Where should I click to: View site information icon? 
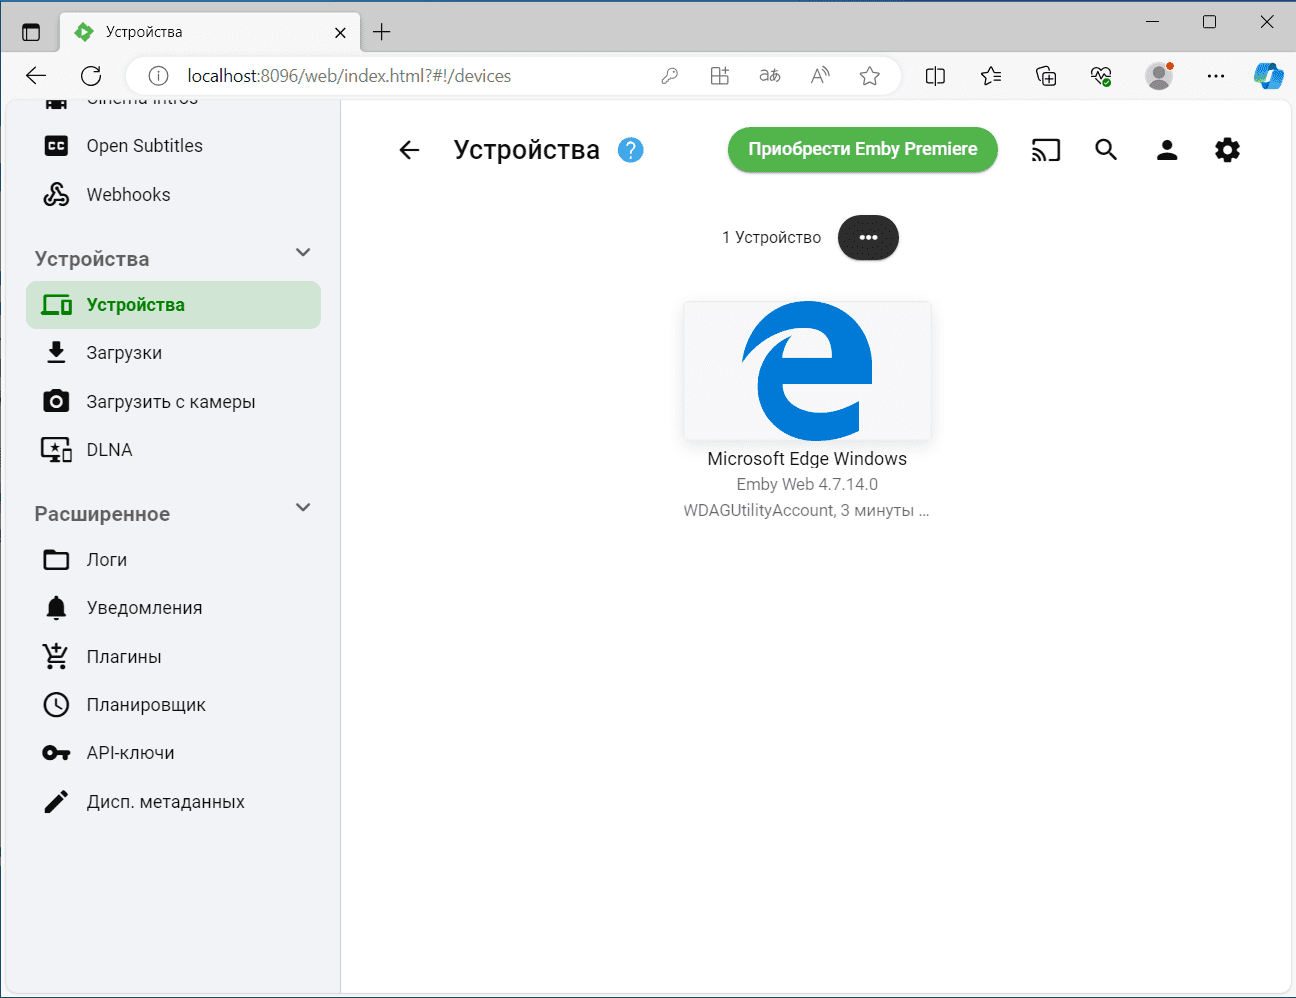(x=158, y=76)
